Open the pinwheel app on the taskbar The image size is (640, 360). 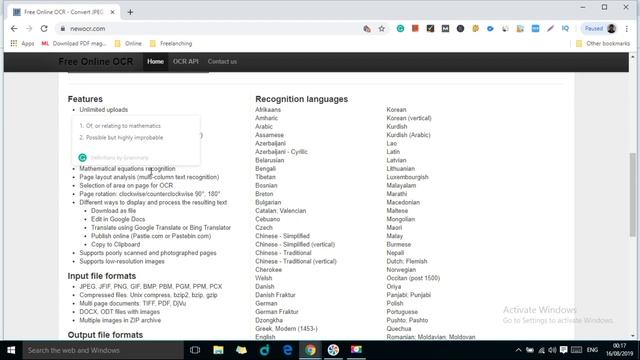[x=333, y=350]
